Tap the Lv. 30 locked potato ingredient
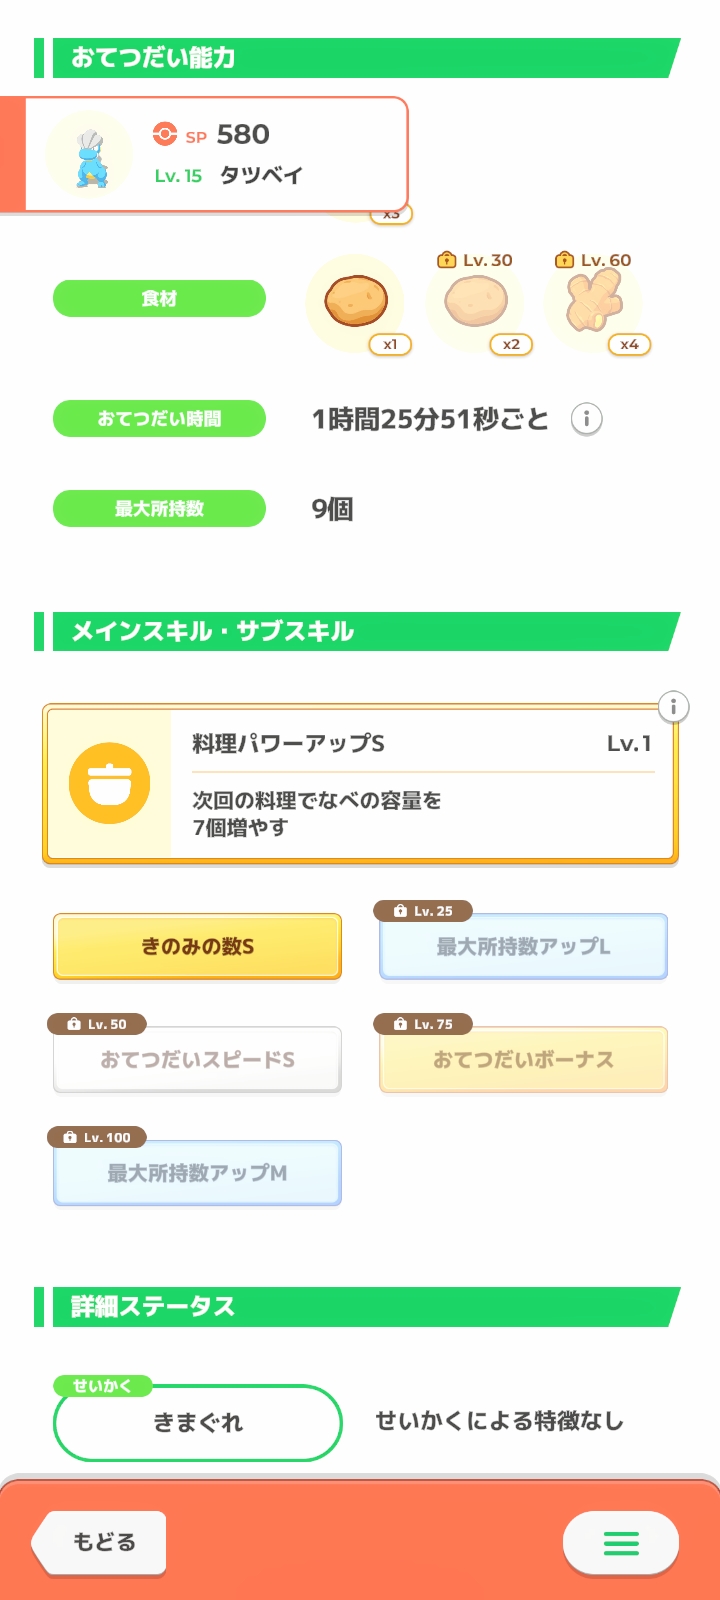Screen dimensions: 720x1600 [477, 301]
